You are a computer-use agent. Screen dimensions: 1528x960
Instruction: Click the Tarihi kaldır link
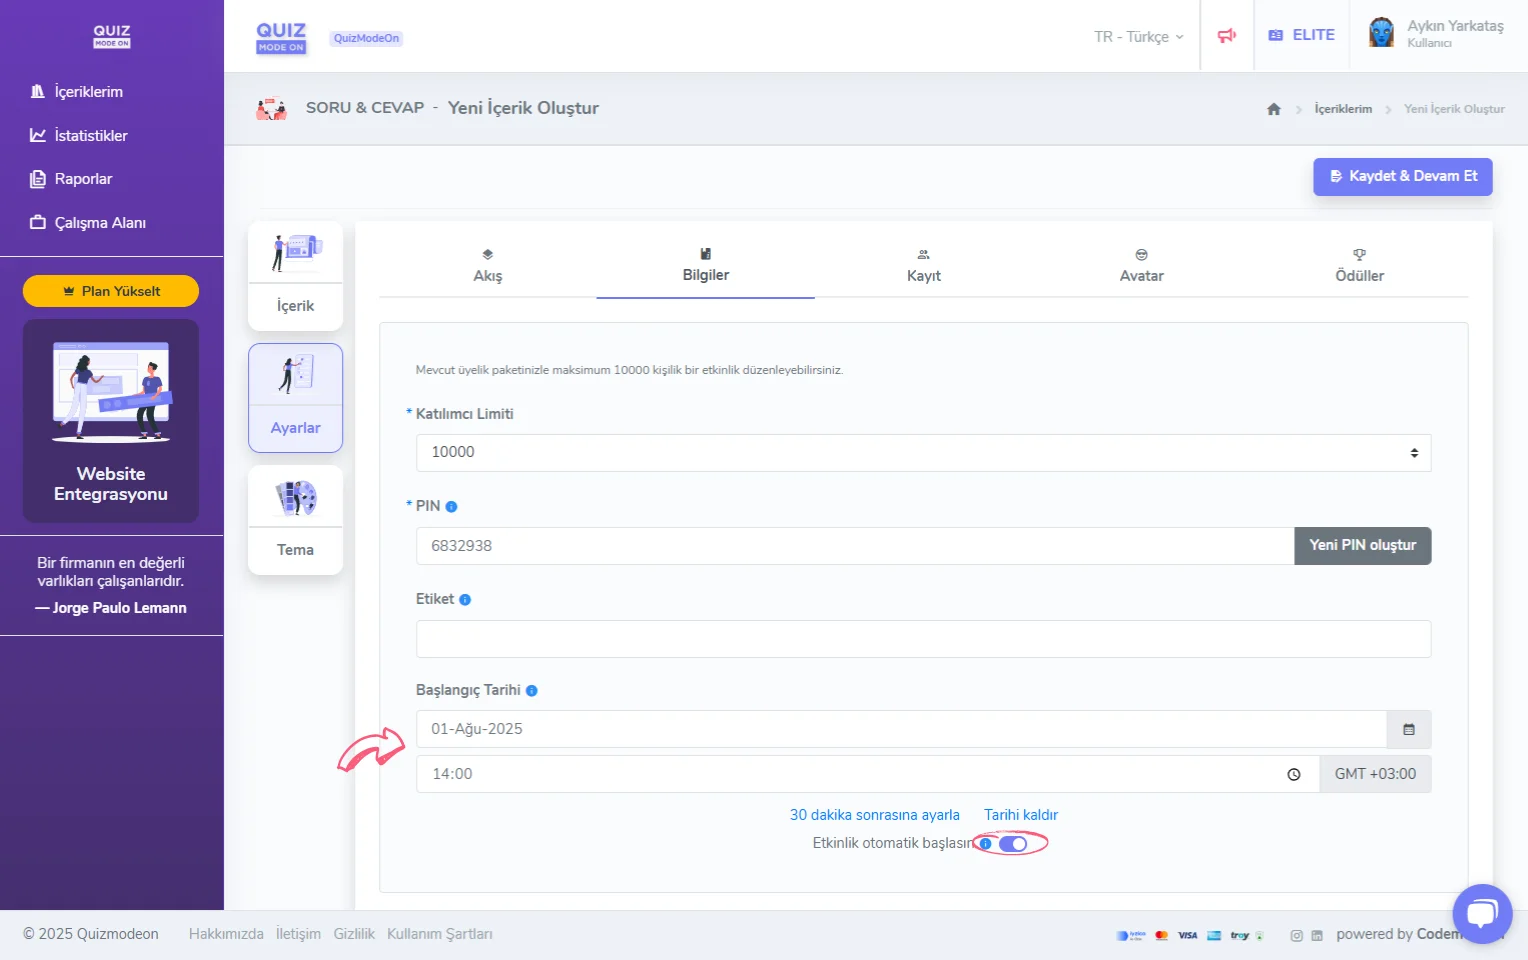[x=1020, y=815]
